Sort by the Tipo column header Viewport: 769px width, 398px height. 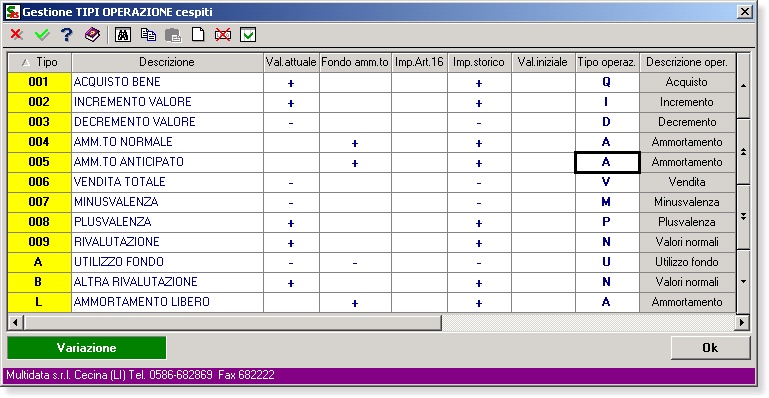pos(40,62)
